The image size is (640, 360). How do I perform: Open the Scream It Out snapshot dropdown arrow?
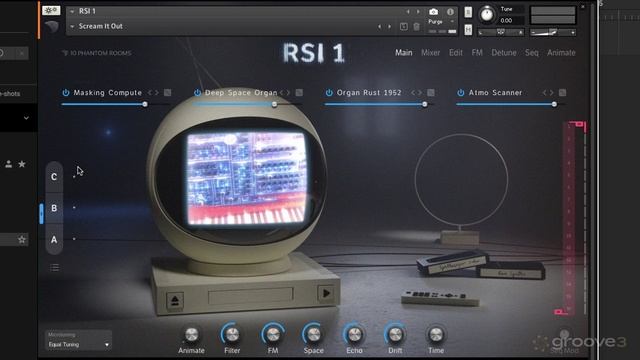72,27
